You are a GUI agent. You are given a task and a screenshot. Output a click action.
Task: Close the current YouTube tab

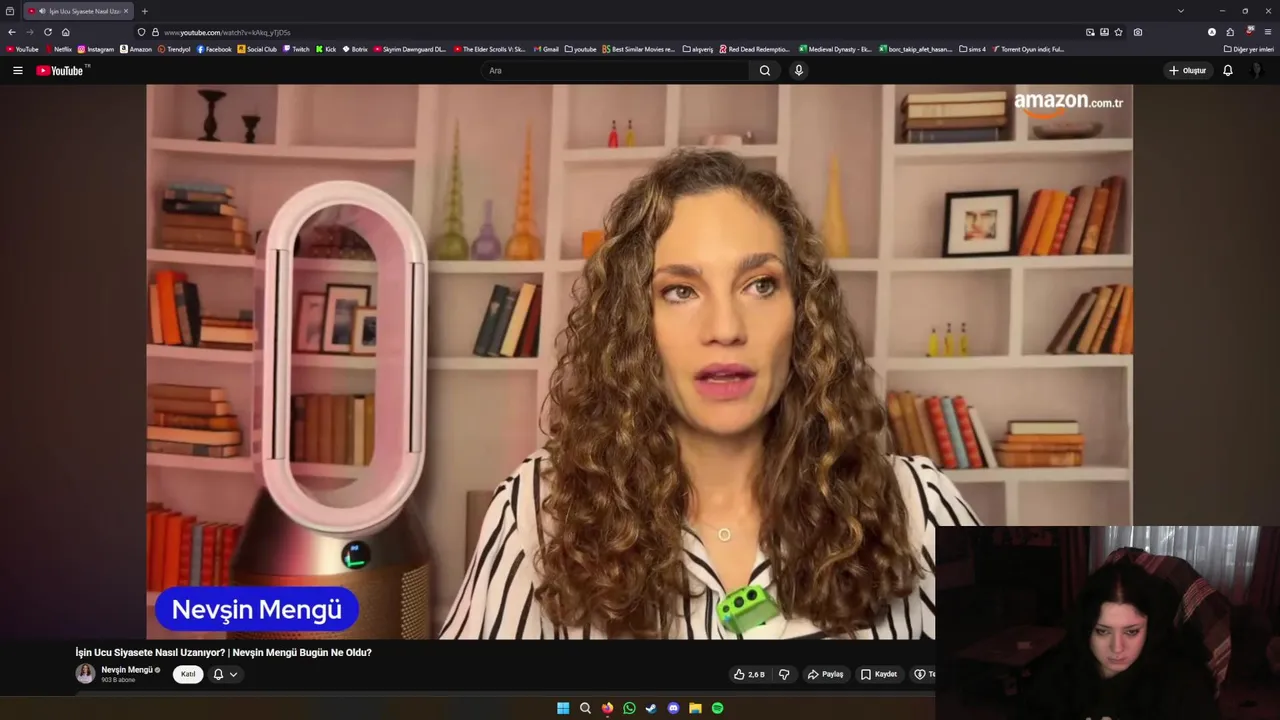click(x=126, y=11)
